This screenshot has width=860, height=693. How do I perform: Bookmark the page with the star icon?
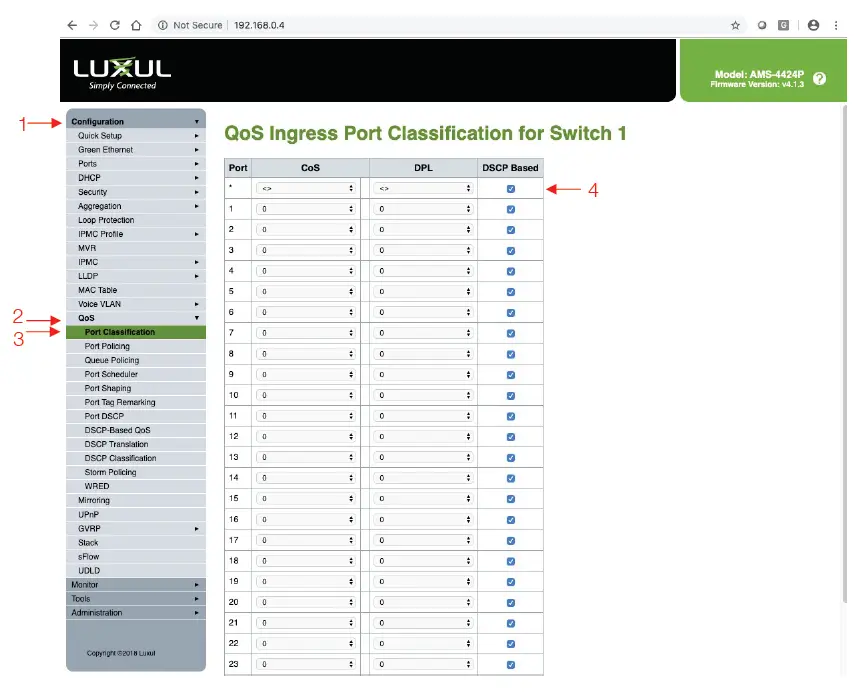coord(733,25)
